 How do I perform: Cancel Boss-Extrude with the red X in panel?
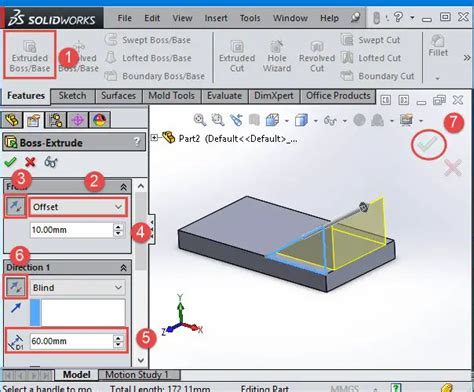click(x=30, y=162)
